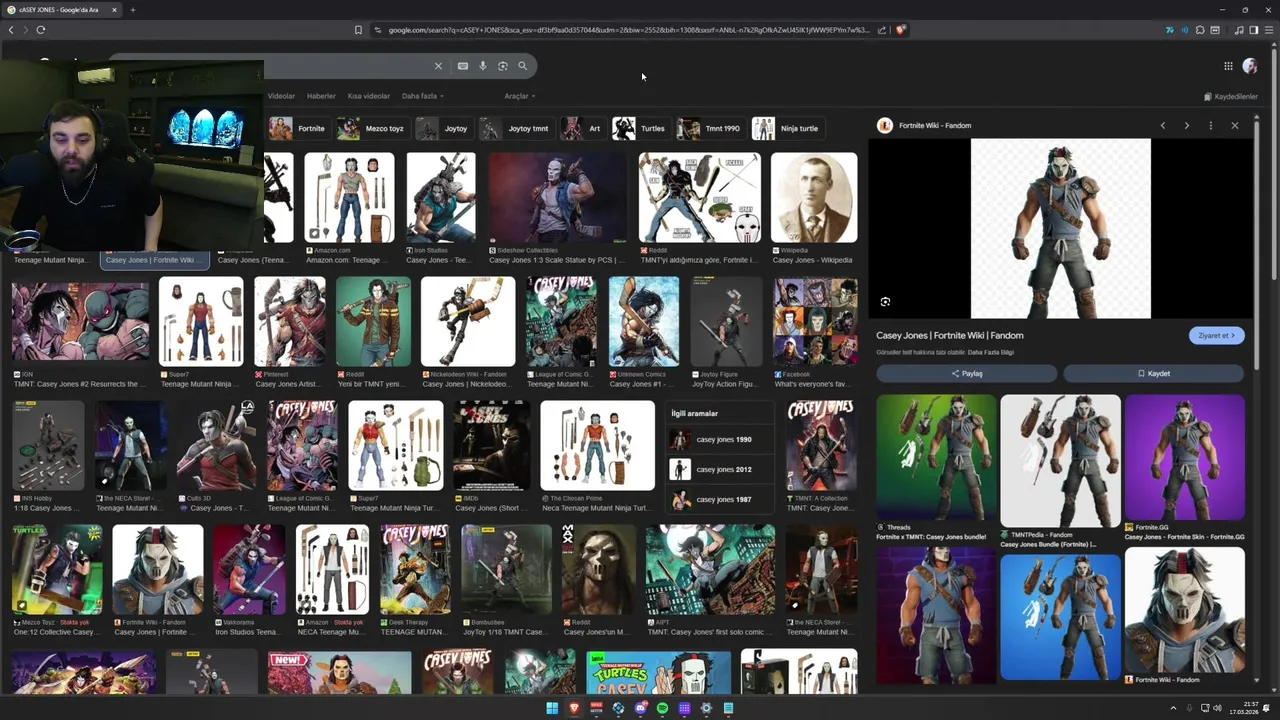Switch to the Haberler tab
The width and height of the screenshot is (1280, 720).
click(x=321, y=96)
